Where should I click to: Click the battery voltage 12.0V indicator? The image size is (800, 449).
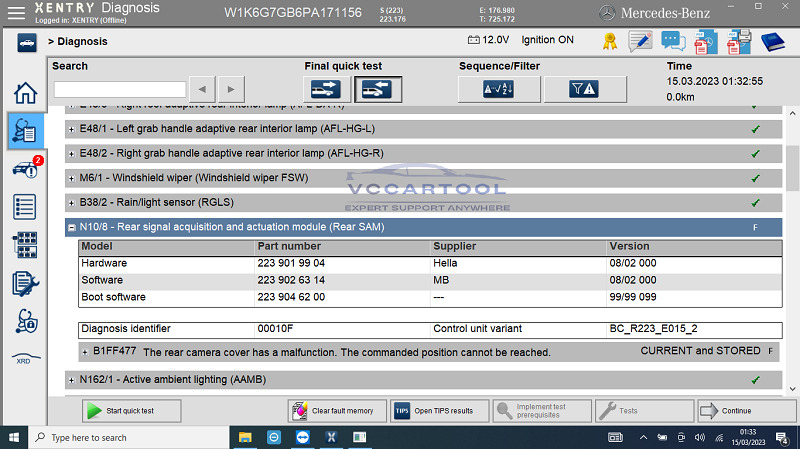pyautogui.click(x=488, y=40)
